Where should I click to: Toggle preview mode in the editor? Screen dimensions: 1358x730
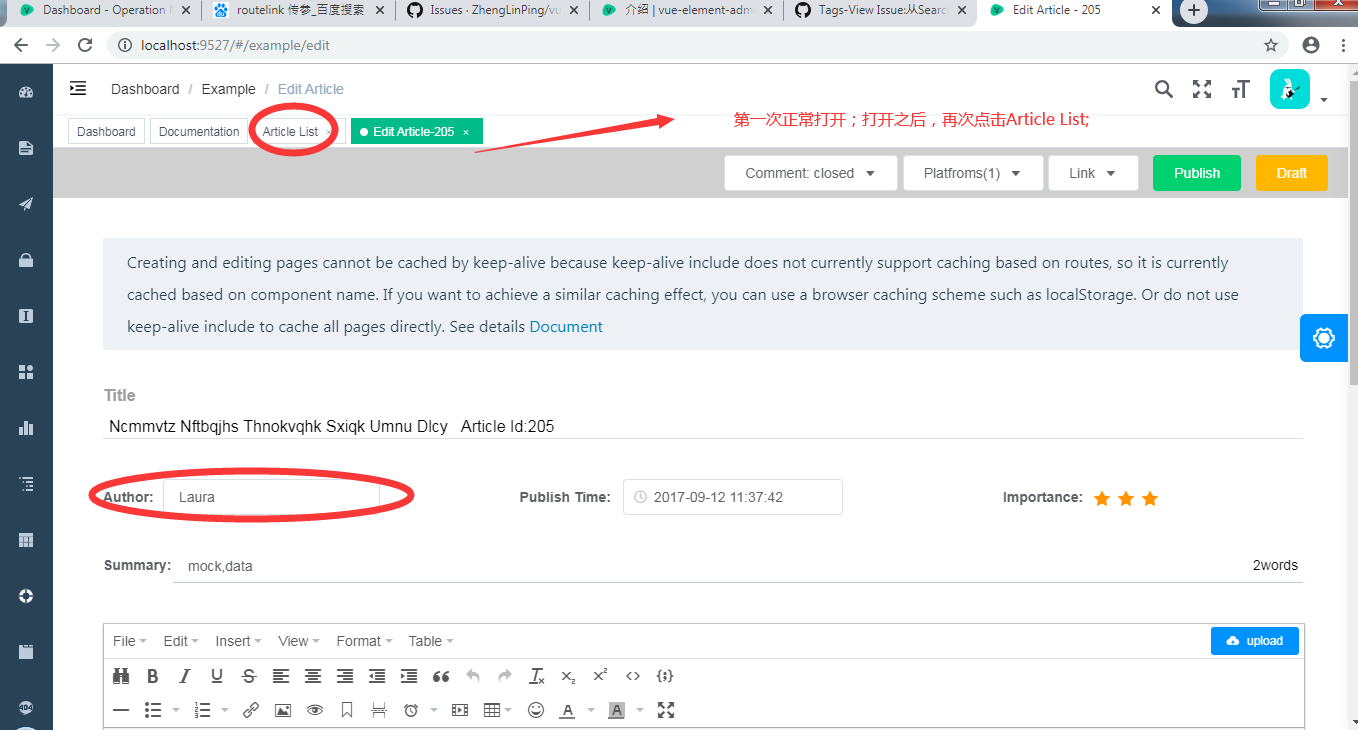click(314, 710)
